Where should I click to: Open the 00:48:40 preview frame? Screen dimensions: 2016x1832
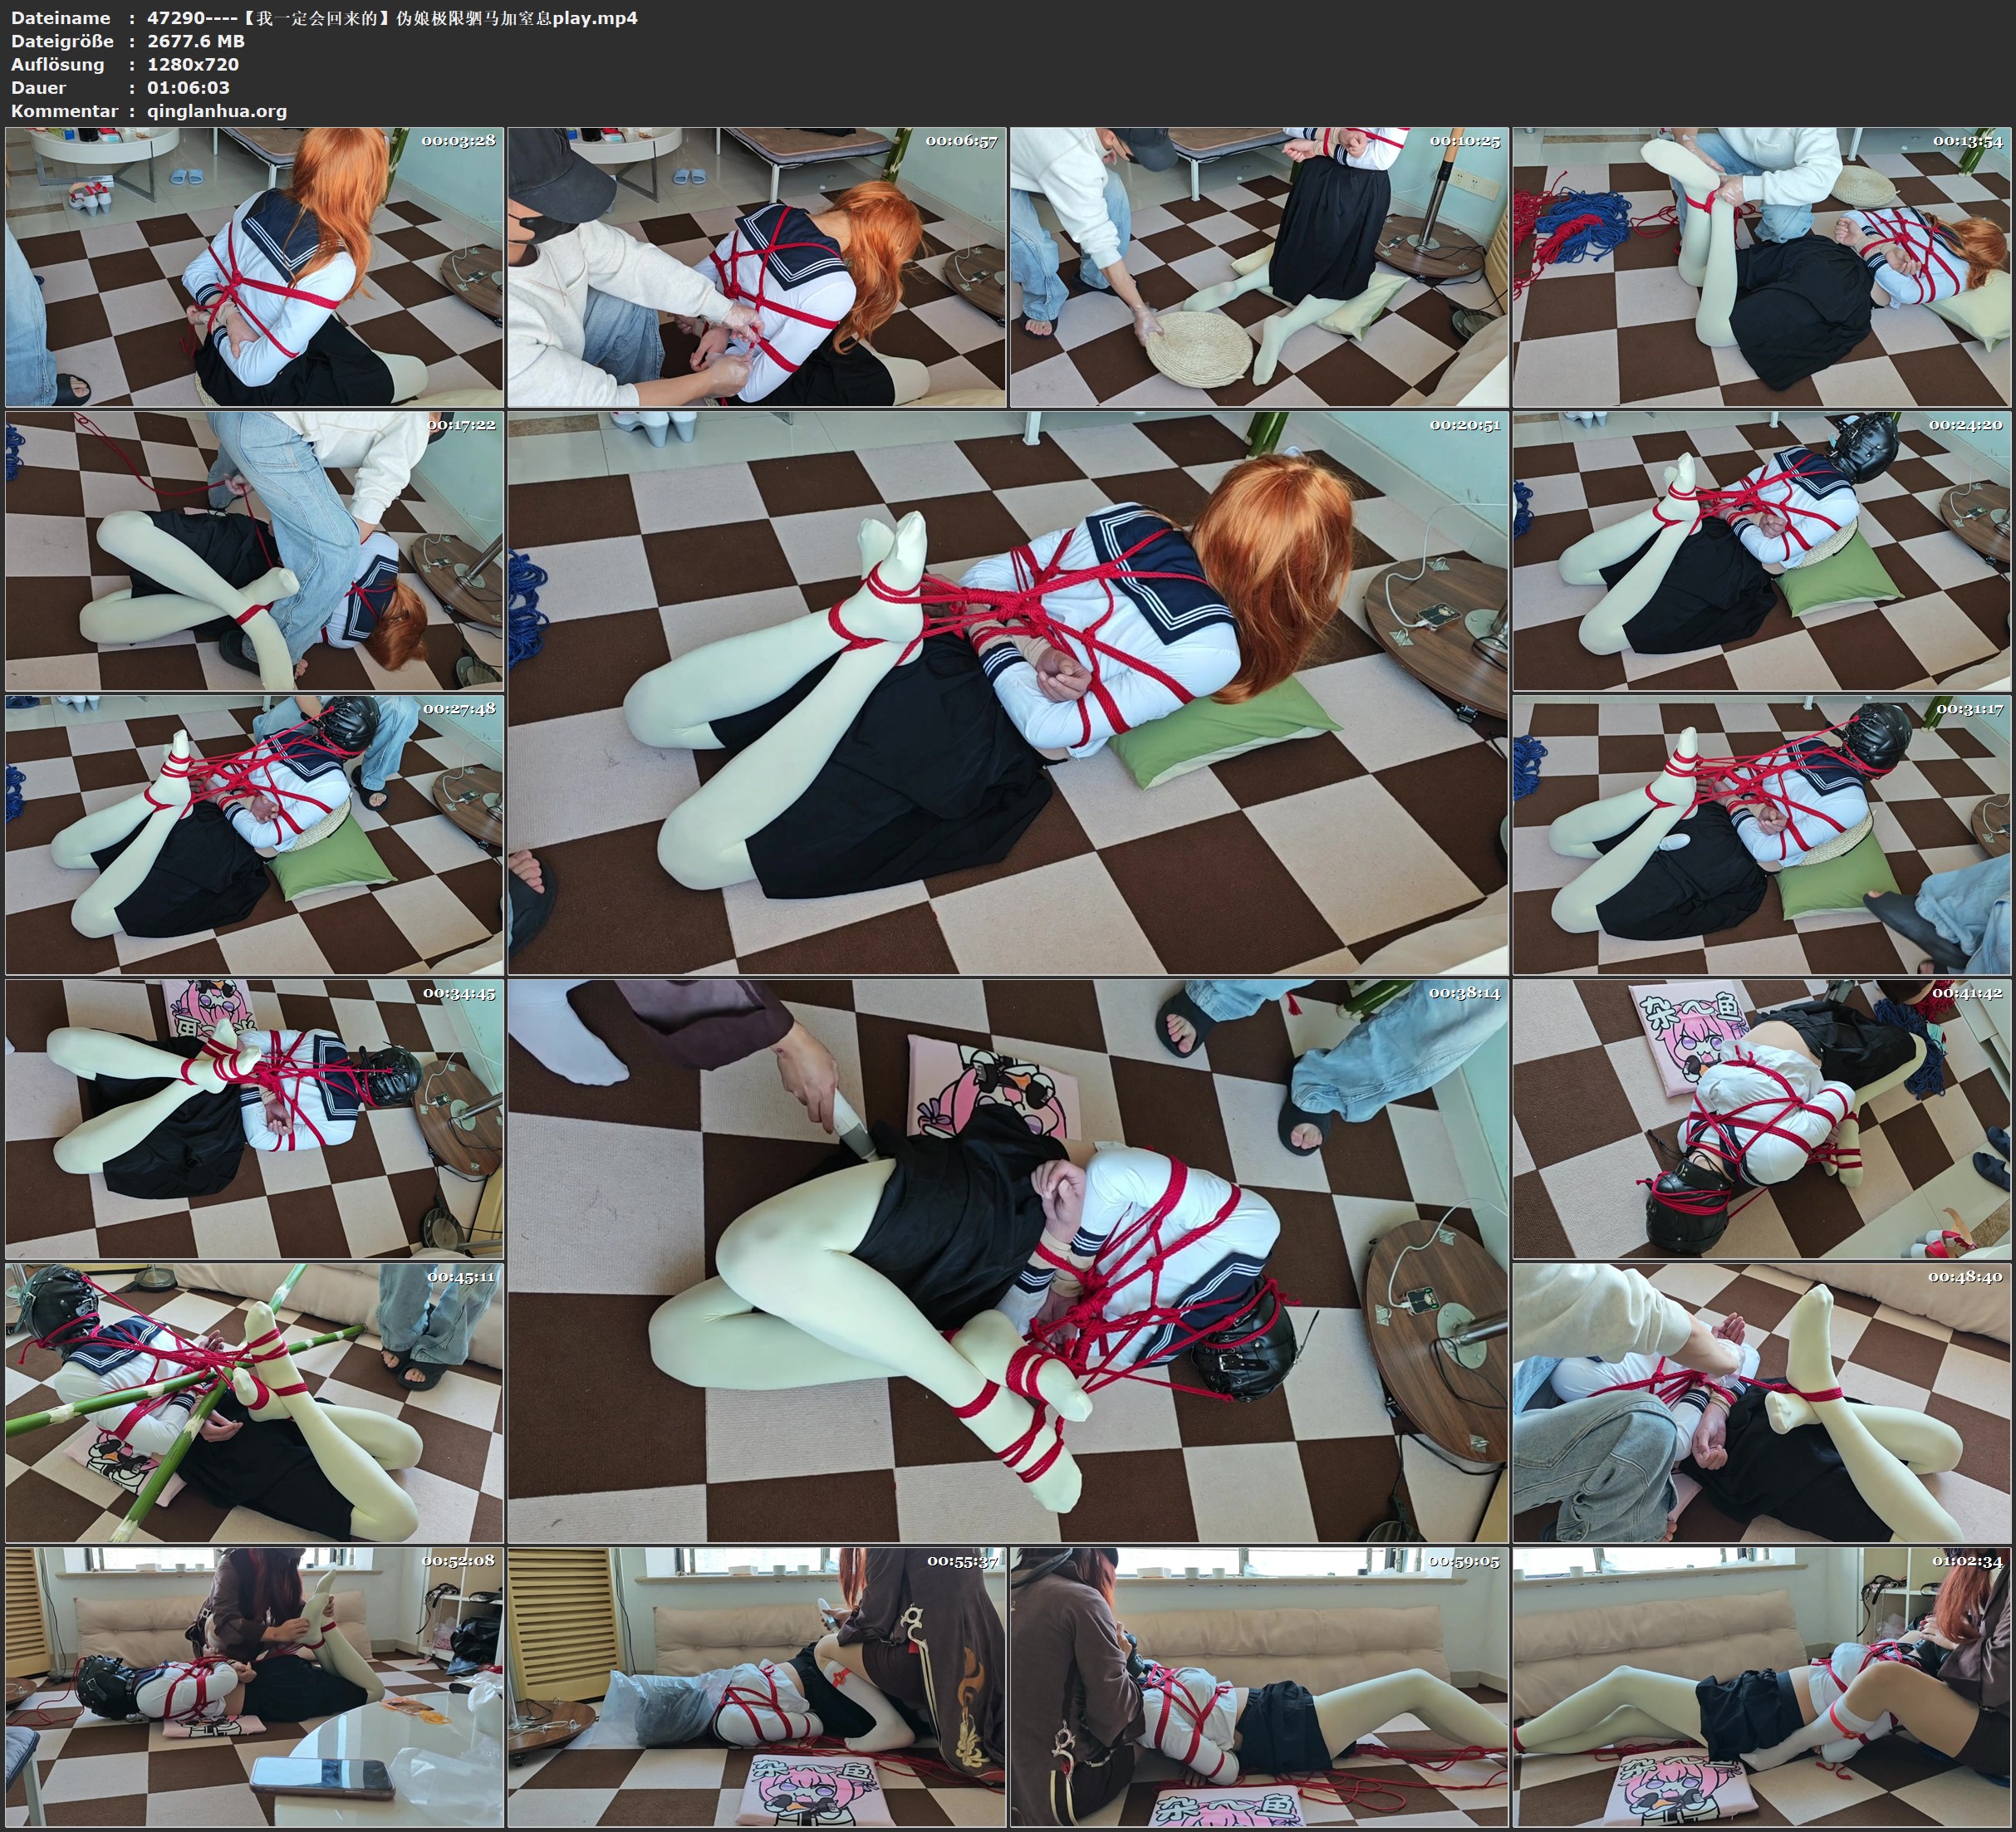1762,1403
